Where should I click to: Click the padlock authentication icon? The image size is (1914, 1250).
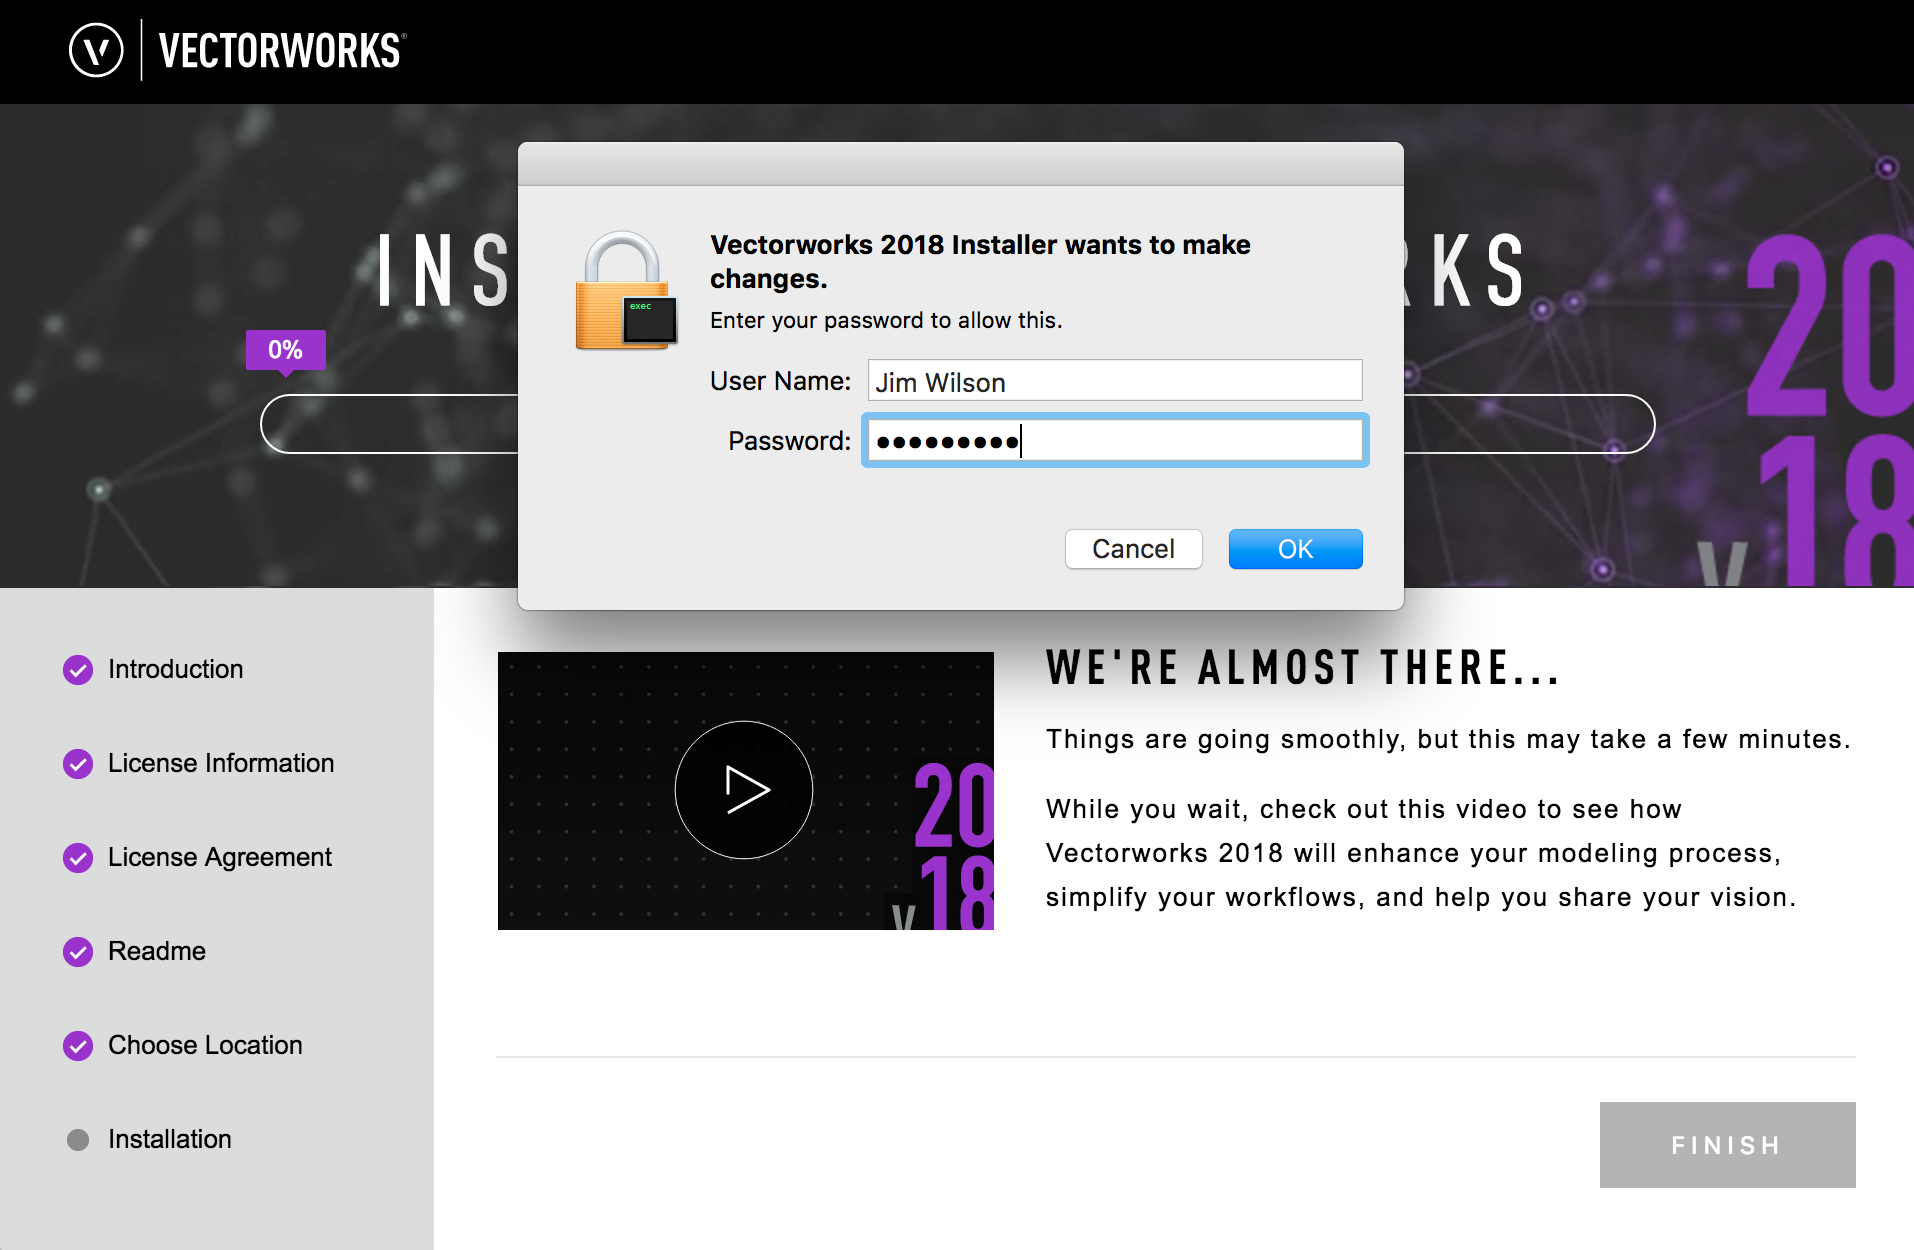[x=625, y=292]
